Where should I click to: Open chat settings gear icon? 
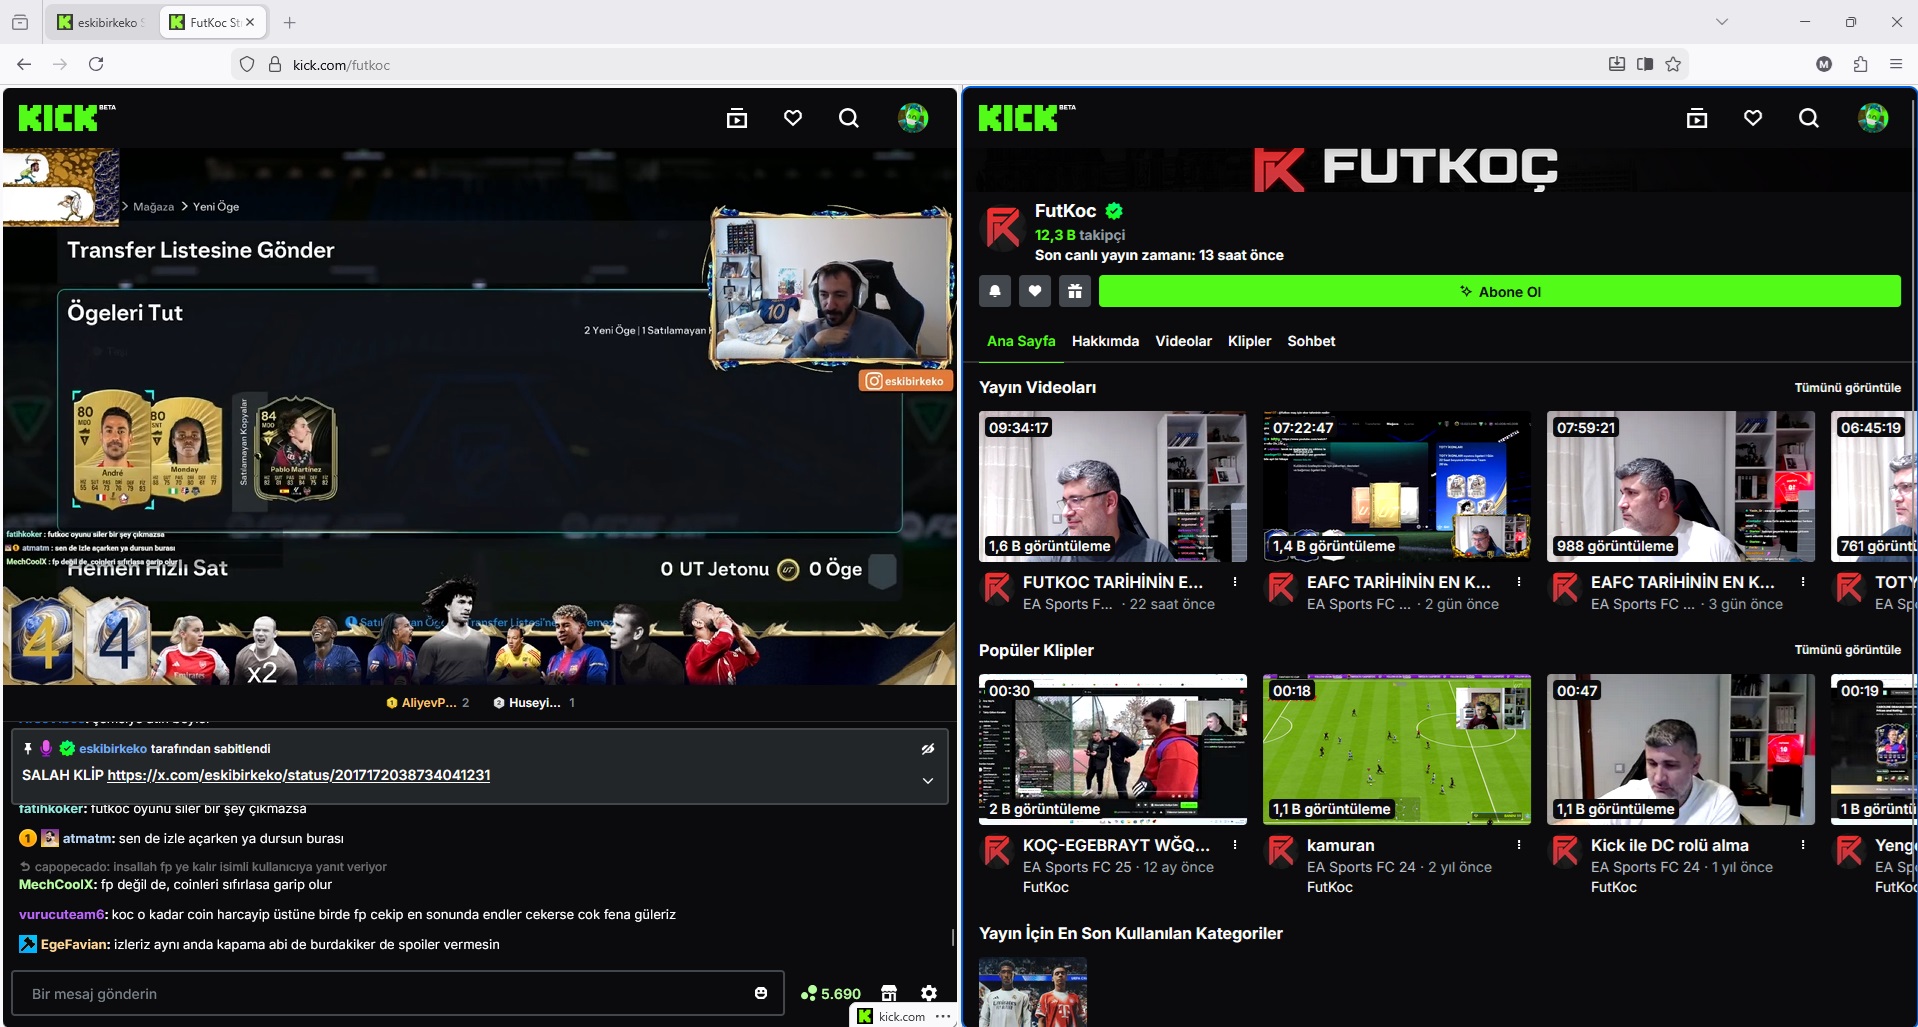pos(929,993)
